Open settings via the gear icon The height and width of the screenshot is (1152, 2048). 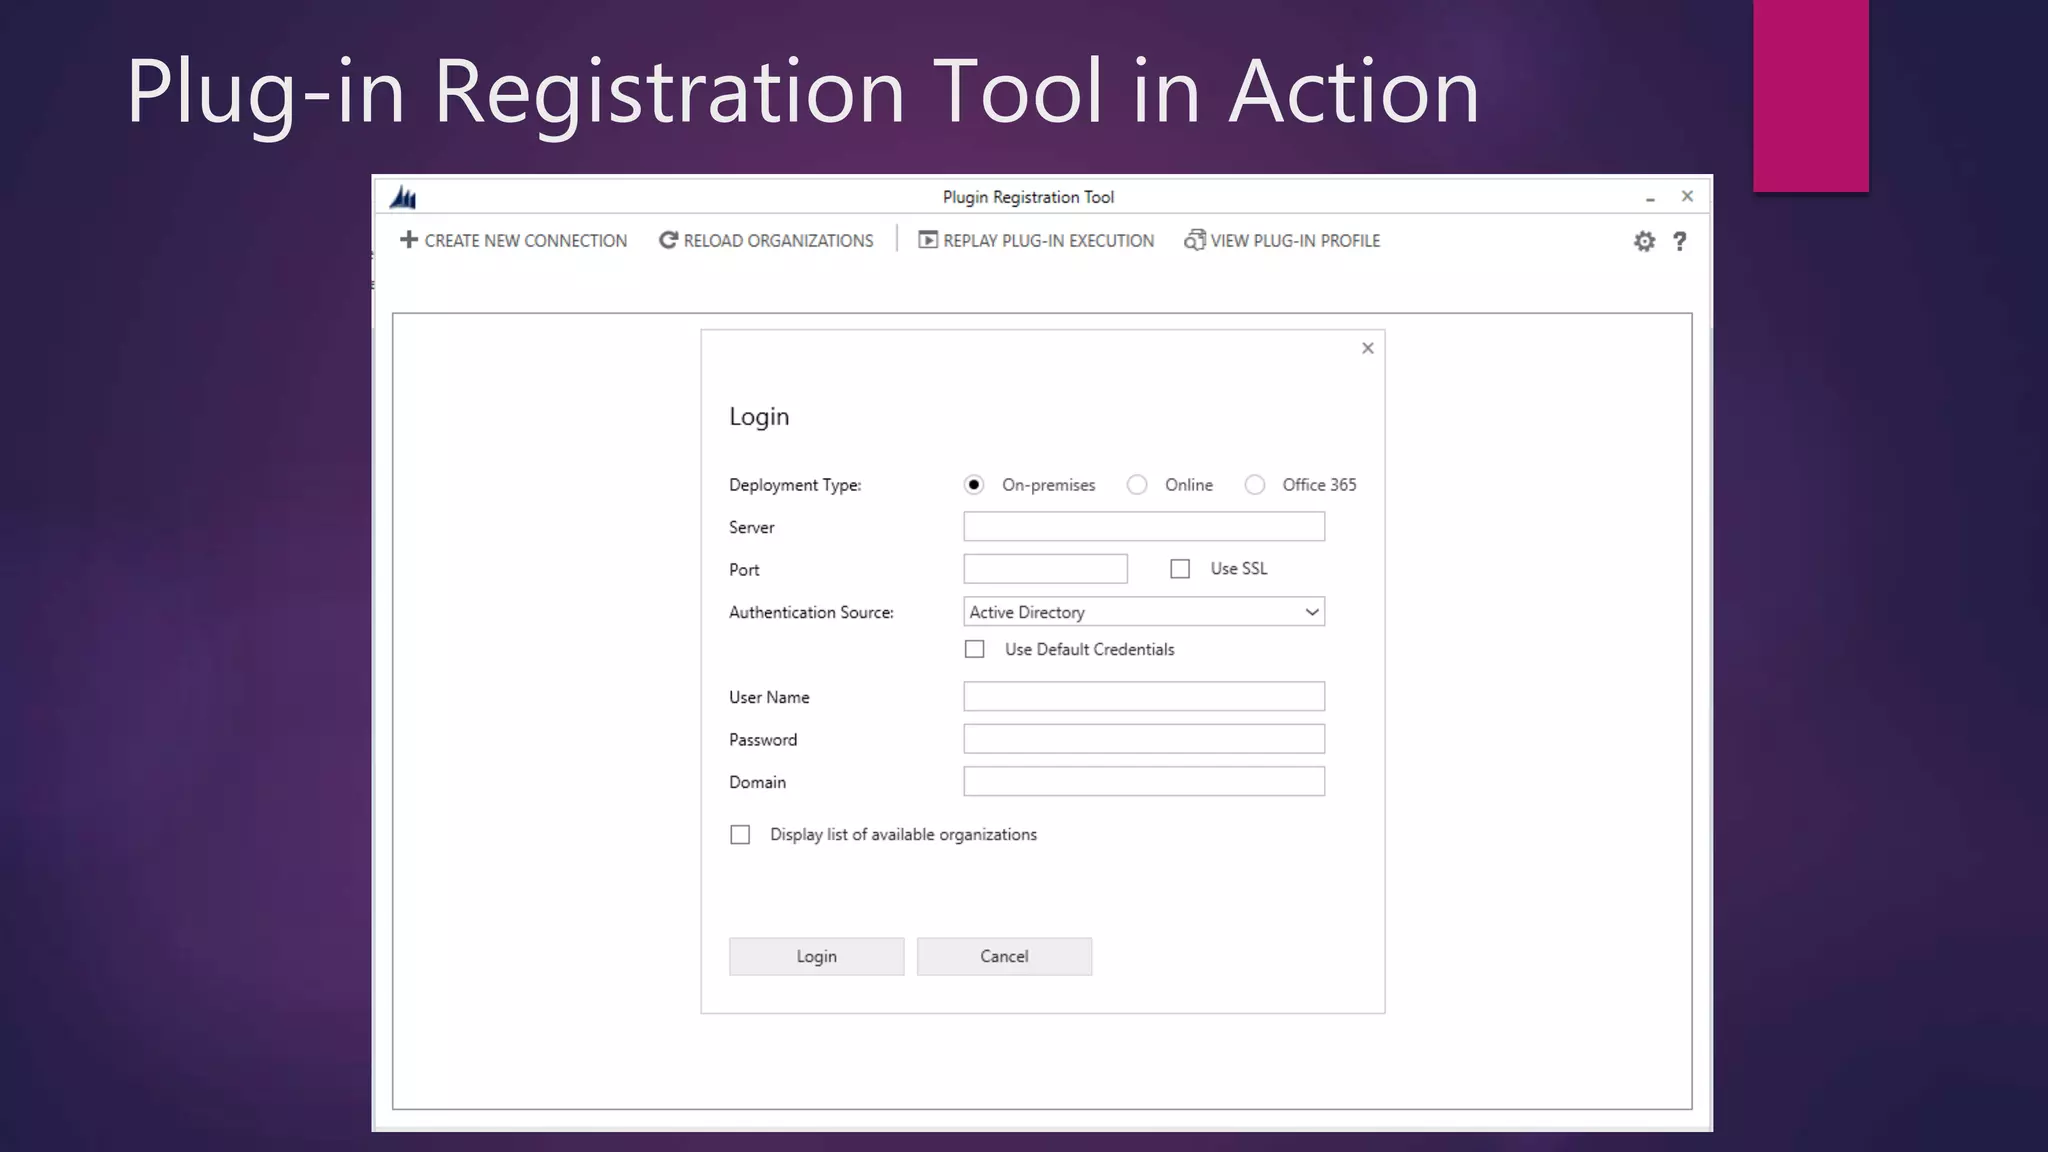1644,241
